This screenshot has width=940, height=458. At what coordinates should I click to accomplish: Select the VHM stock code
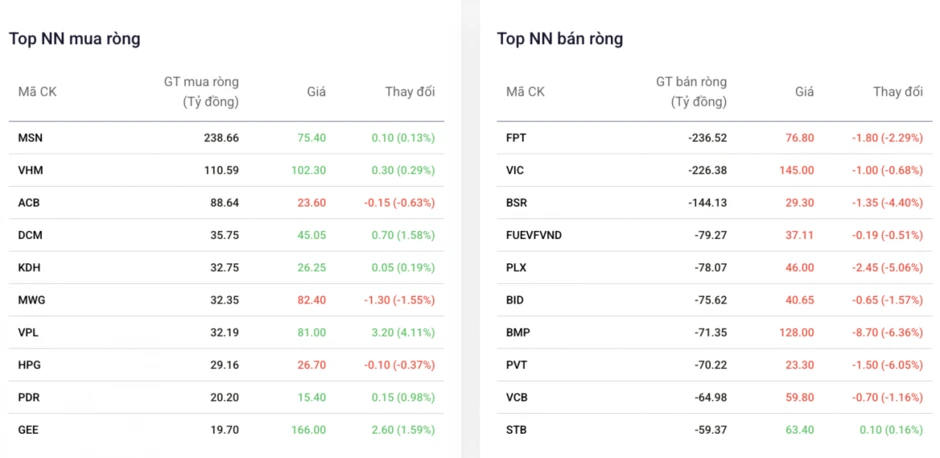coord(31,170)
